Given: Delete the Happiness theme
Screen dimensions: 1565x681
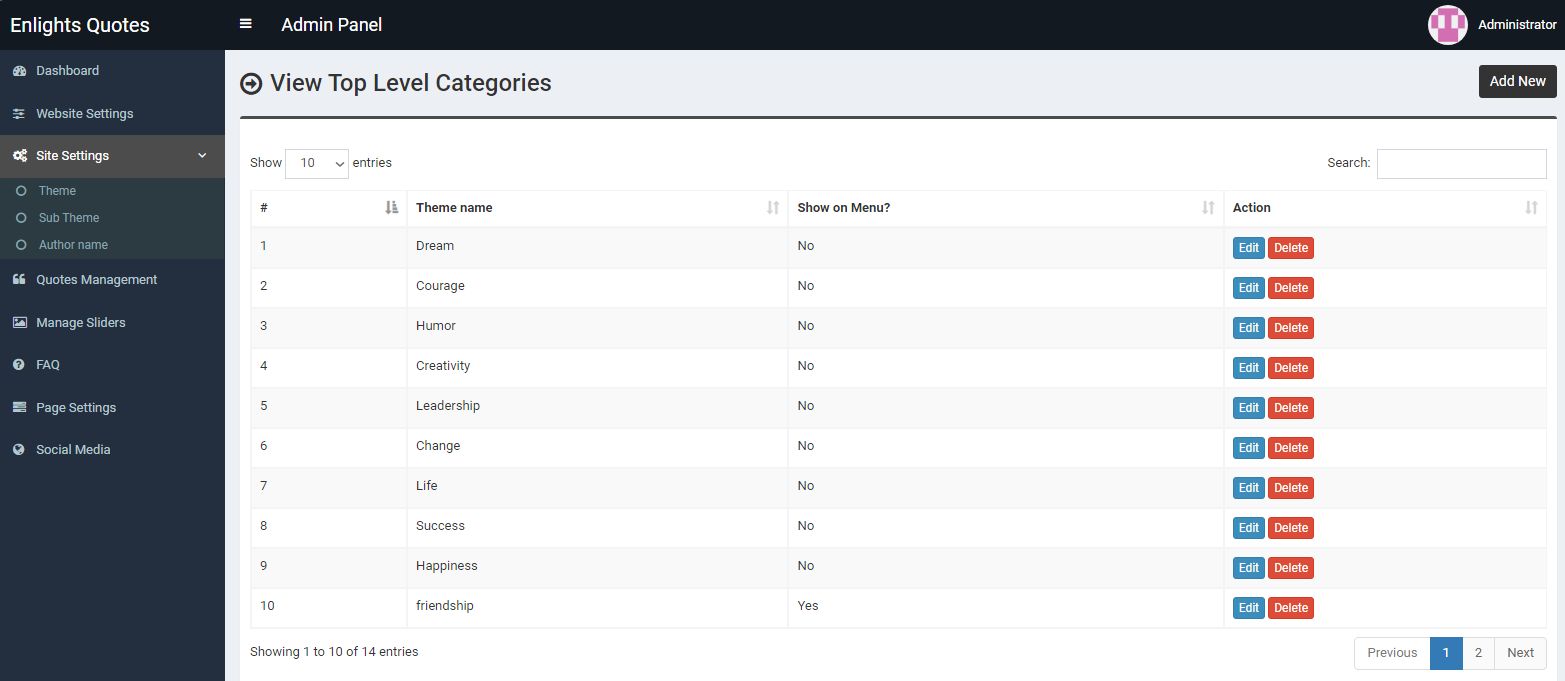Looking at the screenshot, I should click(x=1291, y=568).
